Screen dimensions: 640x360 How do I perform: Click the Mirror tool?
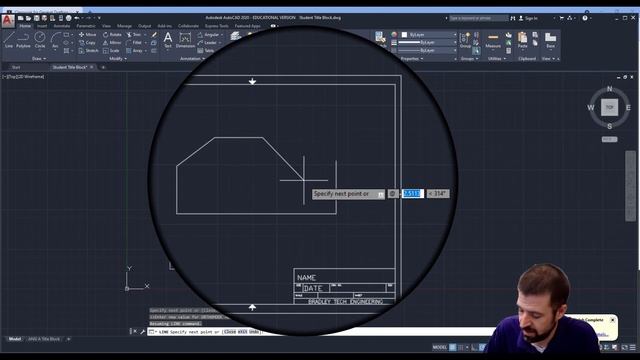[112, 42]
